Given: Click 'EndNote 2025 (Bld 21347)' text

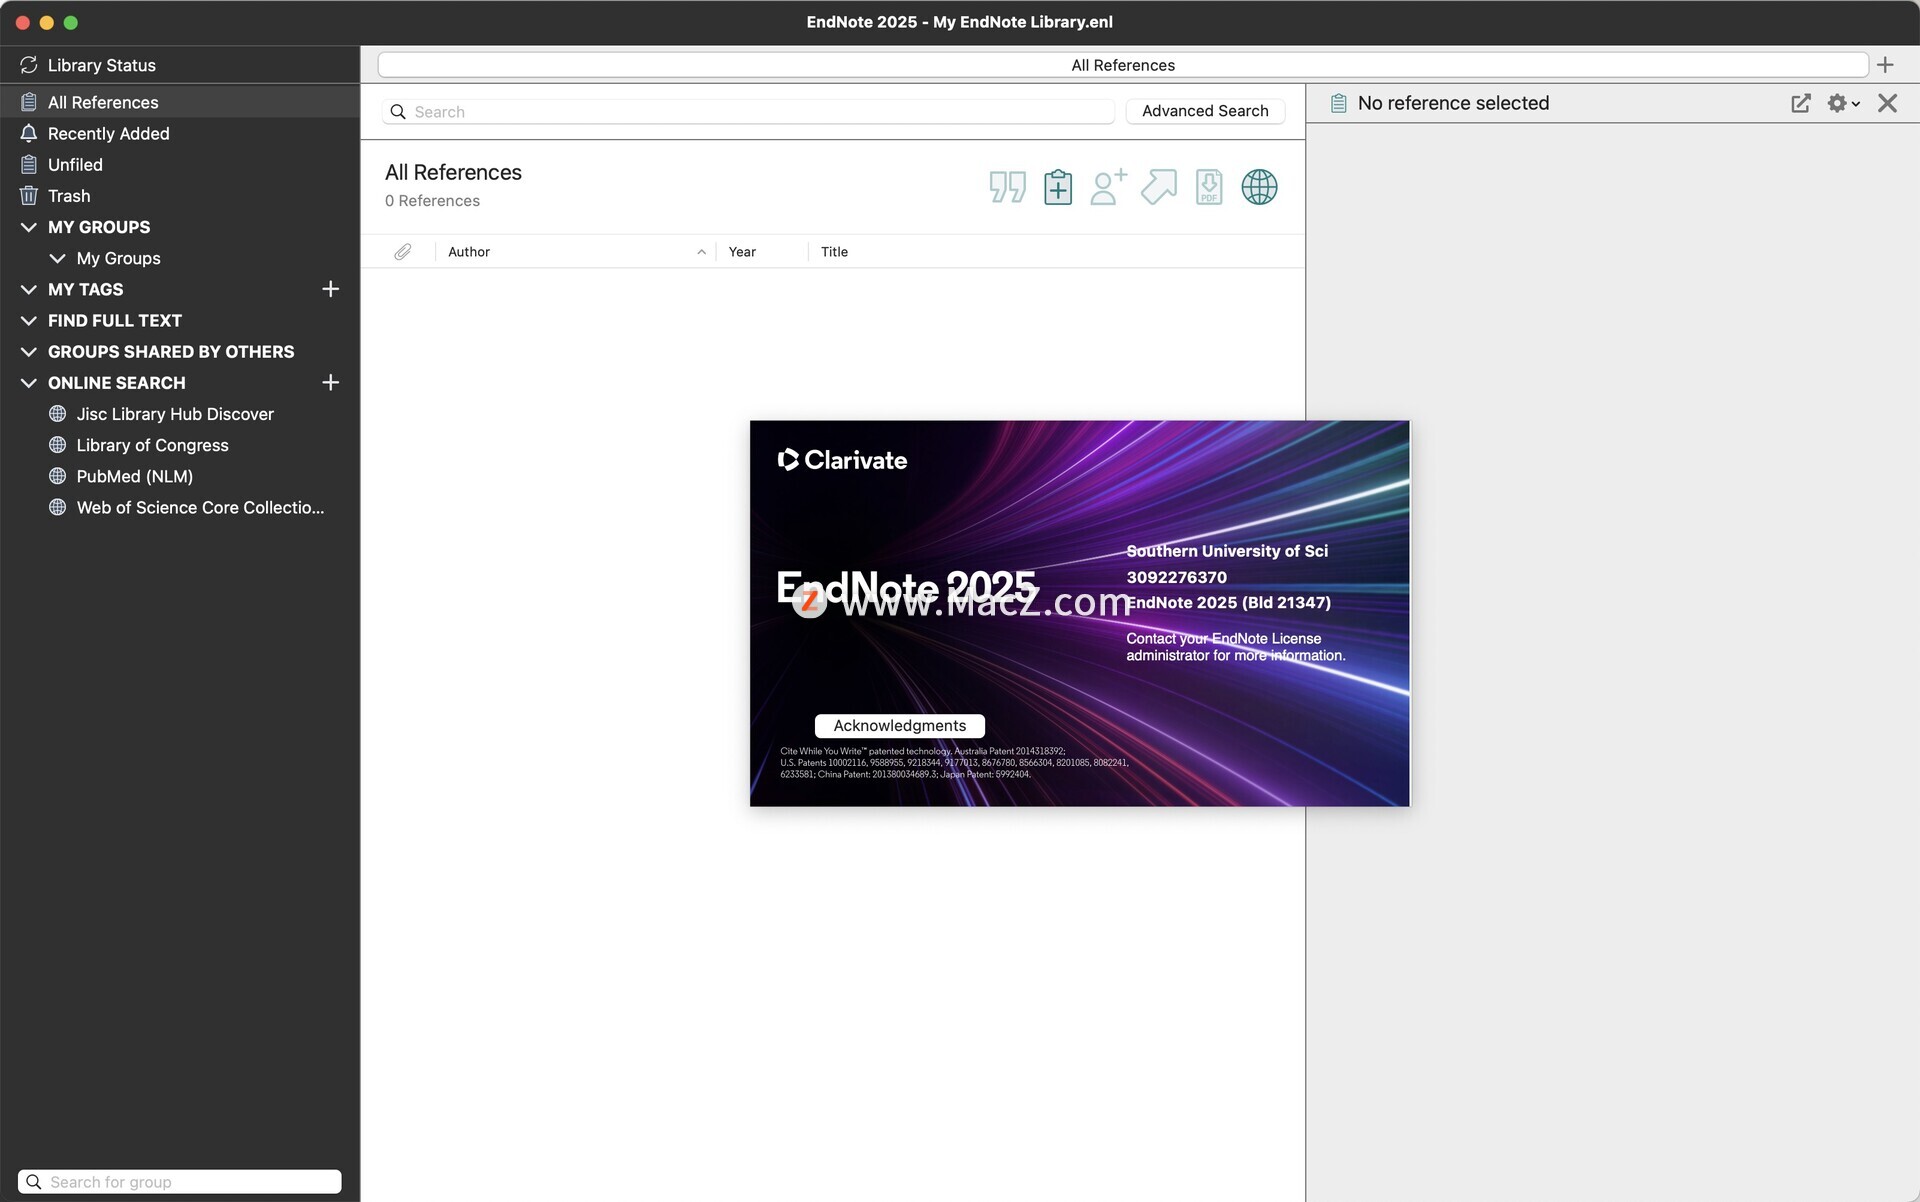Looking at the screenshot, I should [1228, 603].
